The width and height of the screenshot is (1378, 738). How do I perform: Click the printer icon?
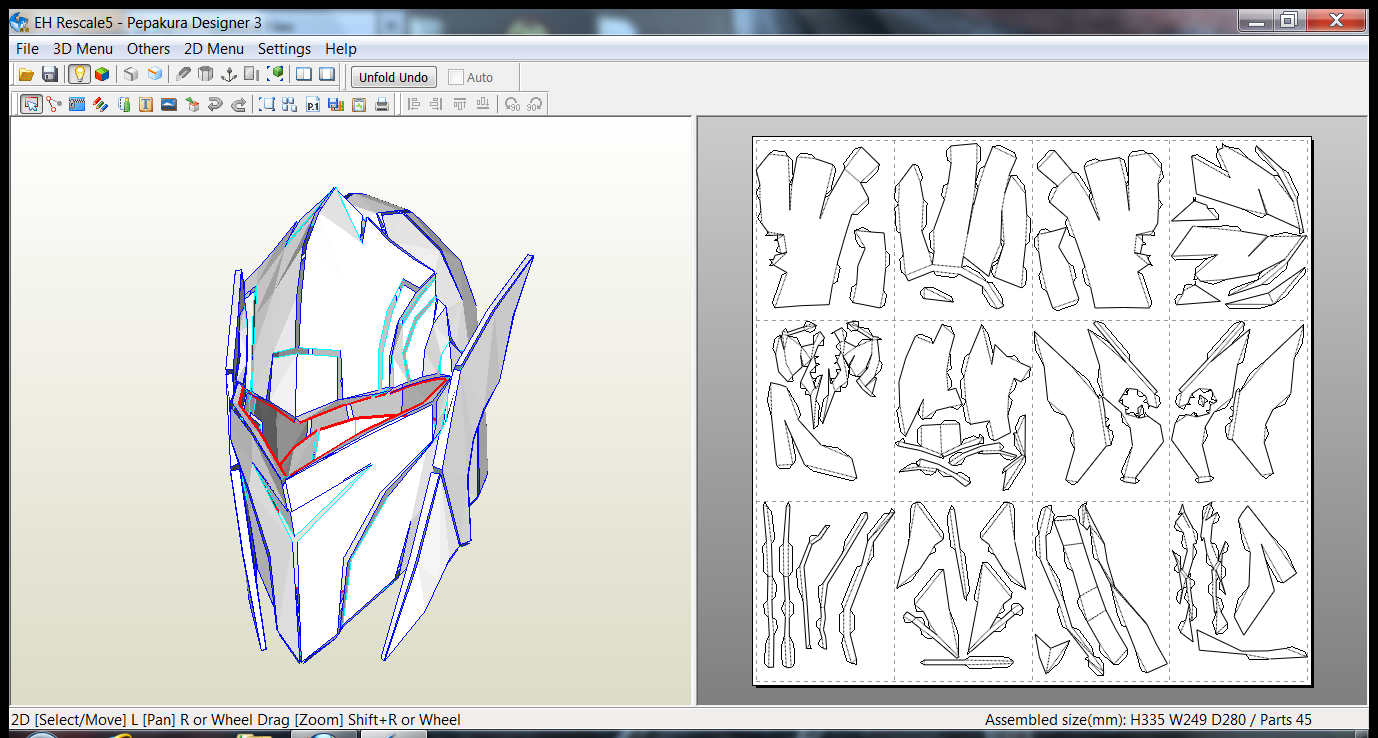382,104
